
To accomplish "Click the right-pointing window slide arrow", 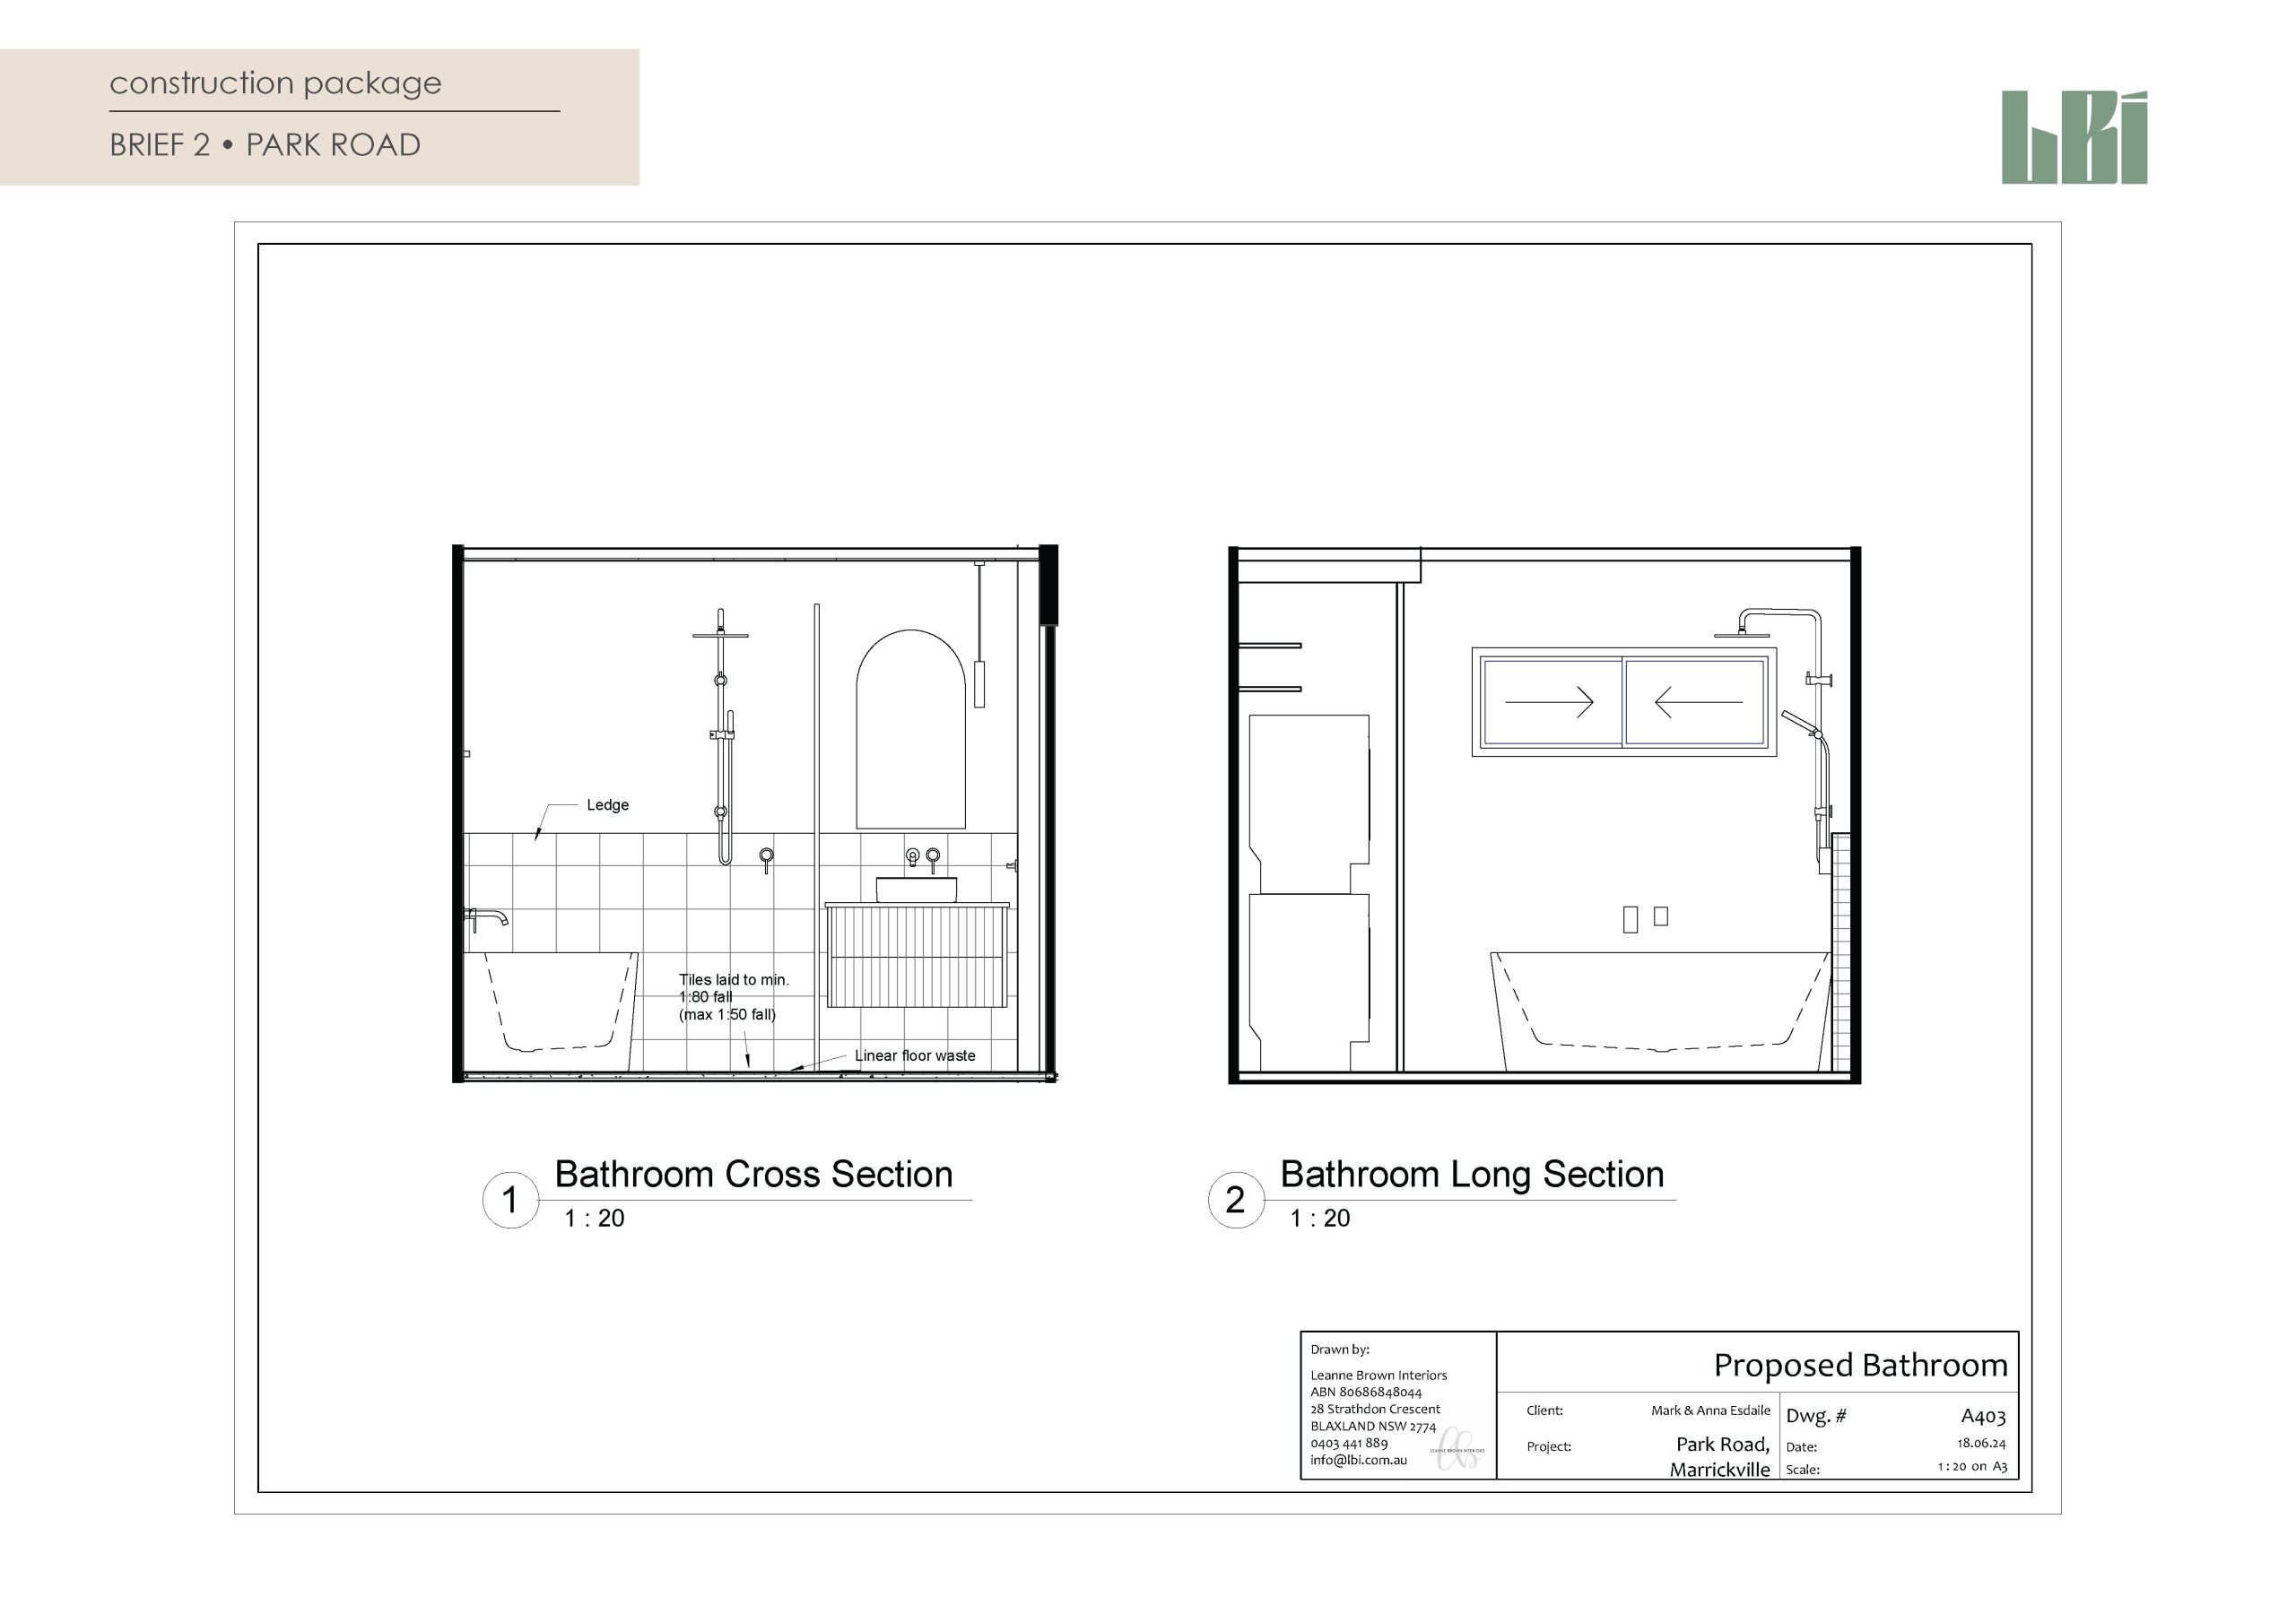I will click(1549, 702).
